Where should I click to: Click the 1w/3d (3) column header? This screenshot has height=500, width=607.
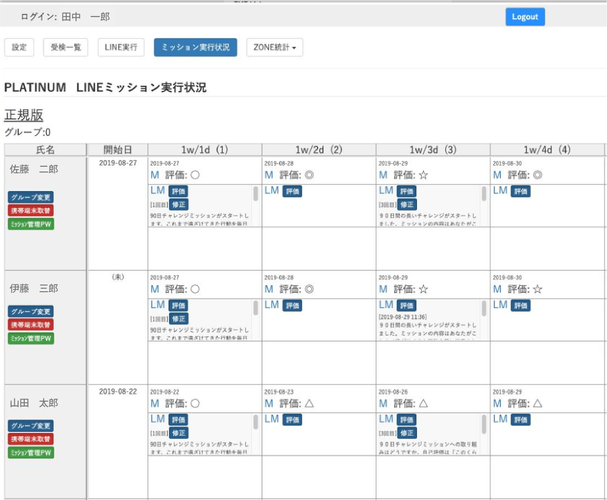tap(432, 149)
